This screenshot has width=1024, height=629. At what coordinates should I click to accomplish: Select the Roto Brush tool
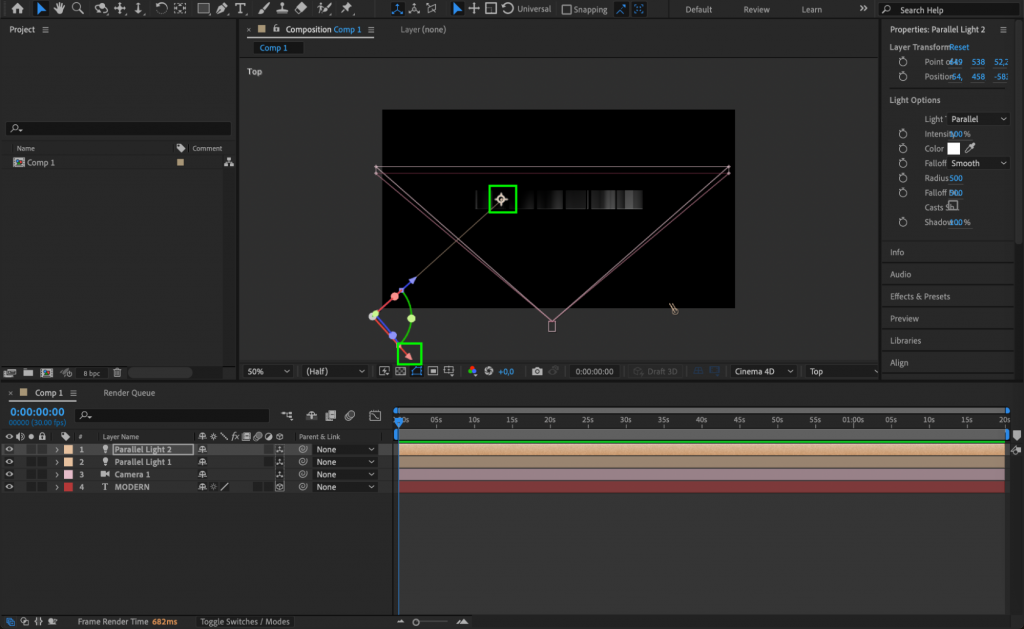pyautogui.click(x=324, y=9)
